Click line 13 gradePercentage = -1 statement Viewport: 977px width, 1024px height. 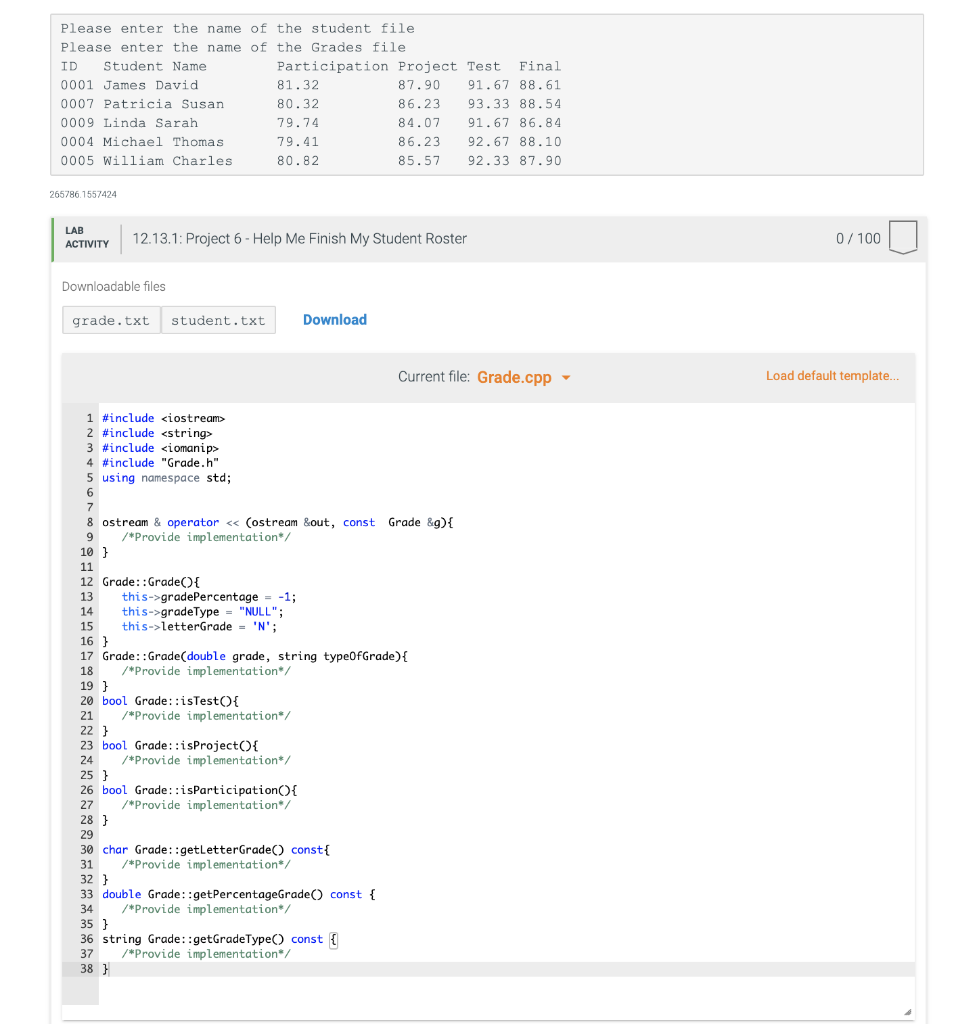[209, 596]
